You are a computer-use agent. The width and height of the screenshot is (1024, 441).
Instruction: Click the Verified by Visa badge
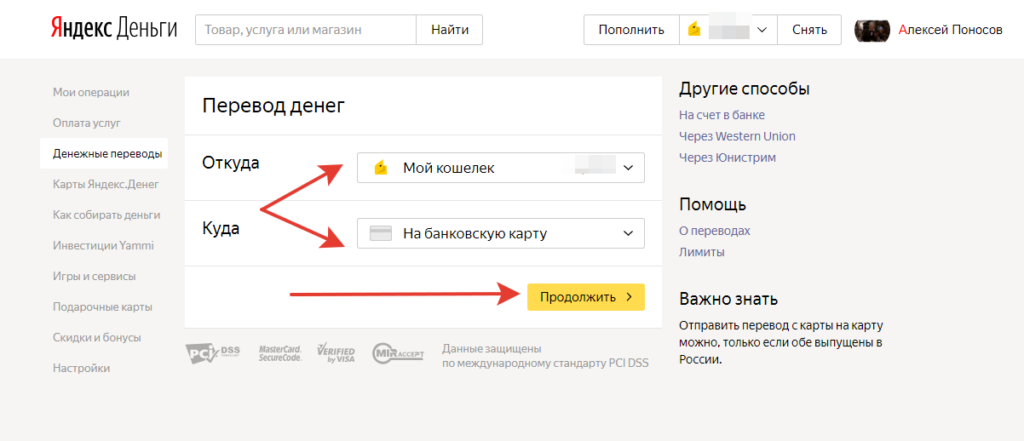pyautogui.click(x=335, y=354)
